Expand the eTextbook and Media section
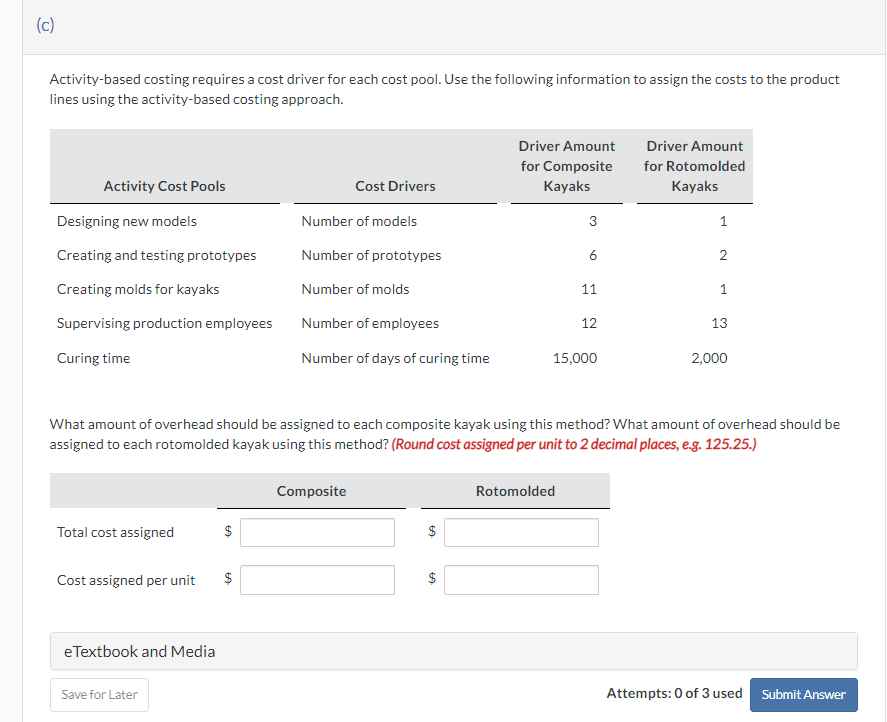Image resolution: width=887 pixels, height=722 pixels. click(x=138, y=650)
